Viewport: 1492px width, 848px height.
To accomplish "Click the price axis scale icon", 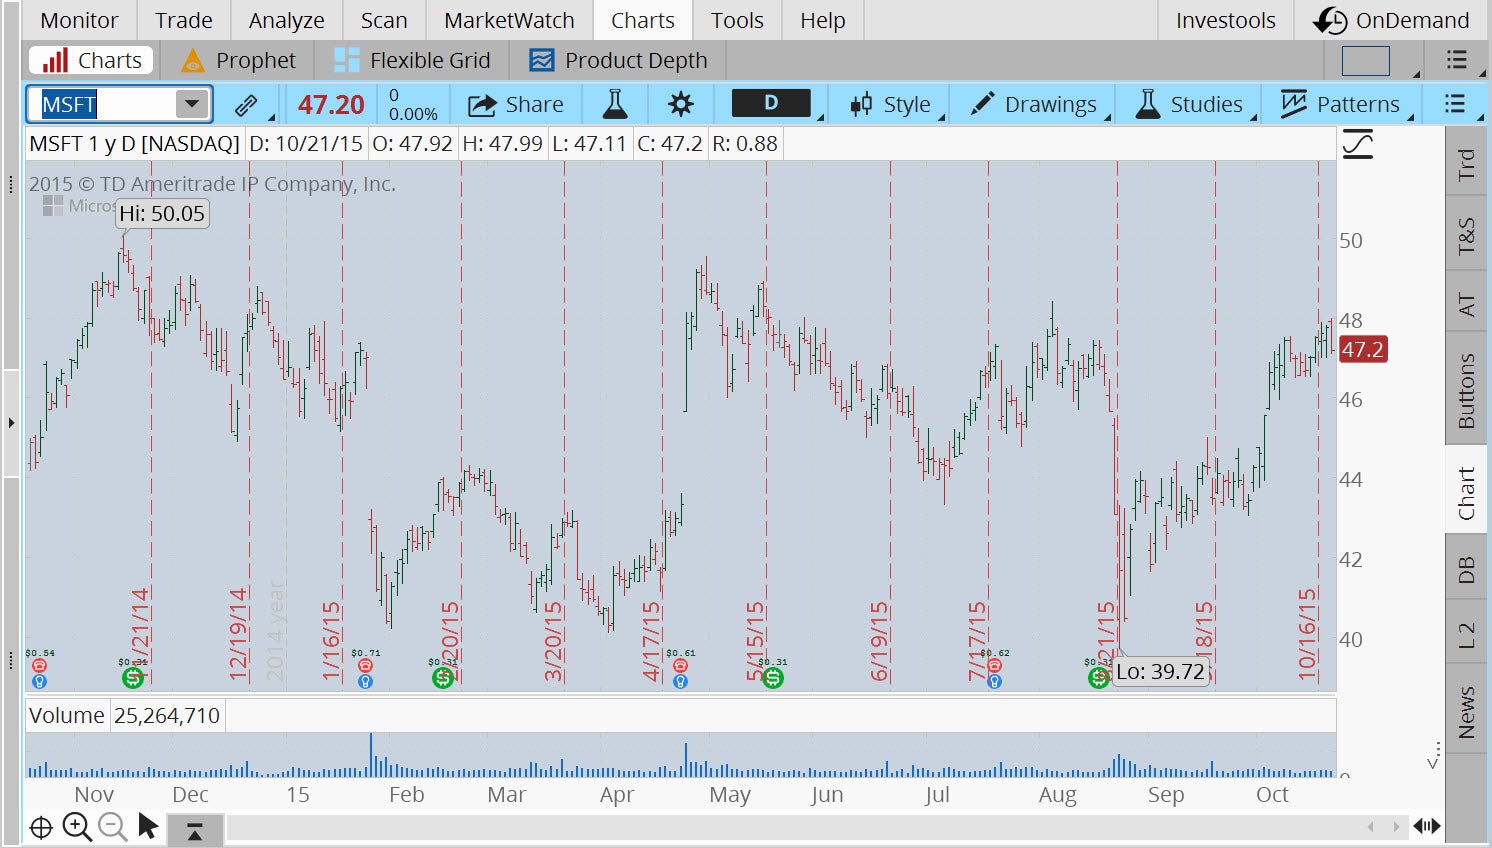I will click(1357, 145).
